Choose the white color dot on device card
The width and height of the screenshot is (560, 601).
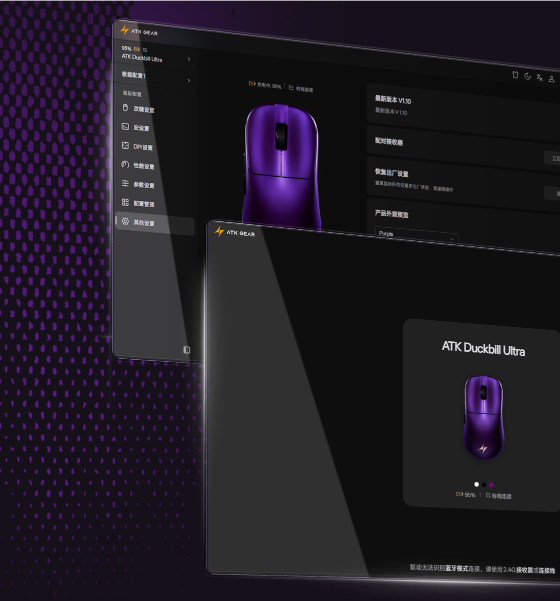tap(476, 484)
